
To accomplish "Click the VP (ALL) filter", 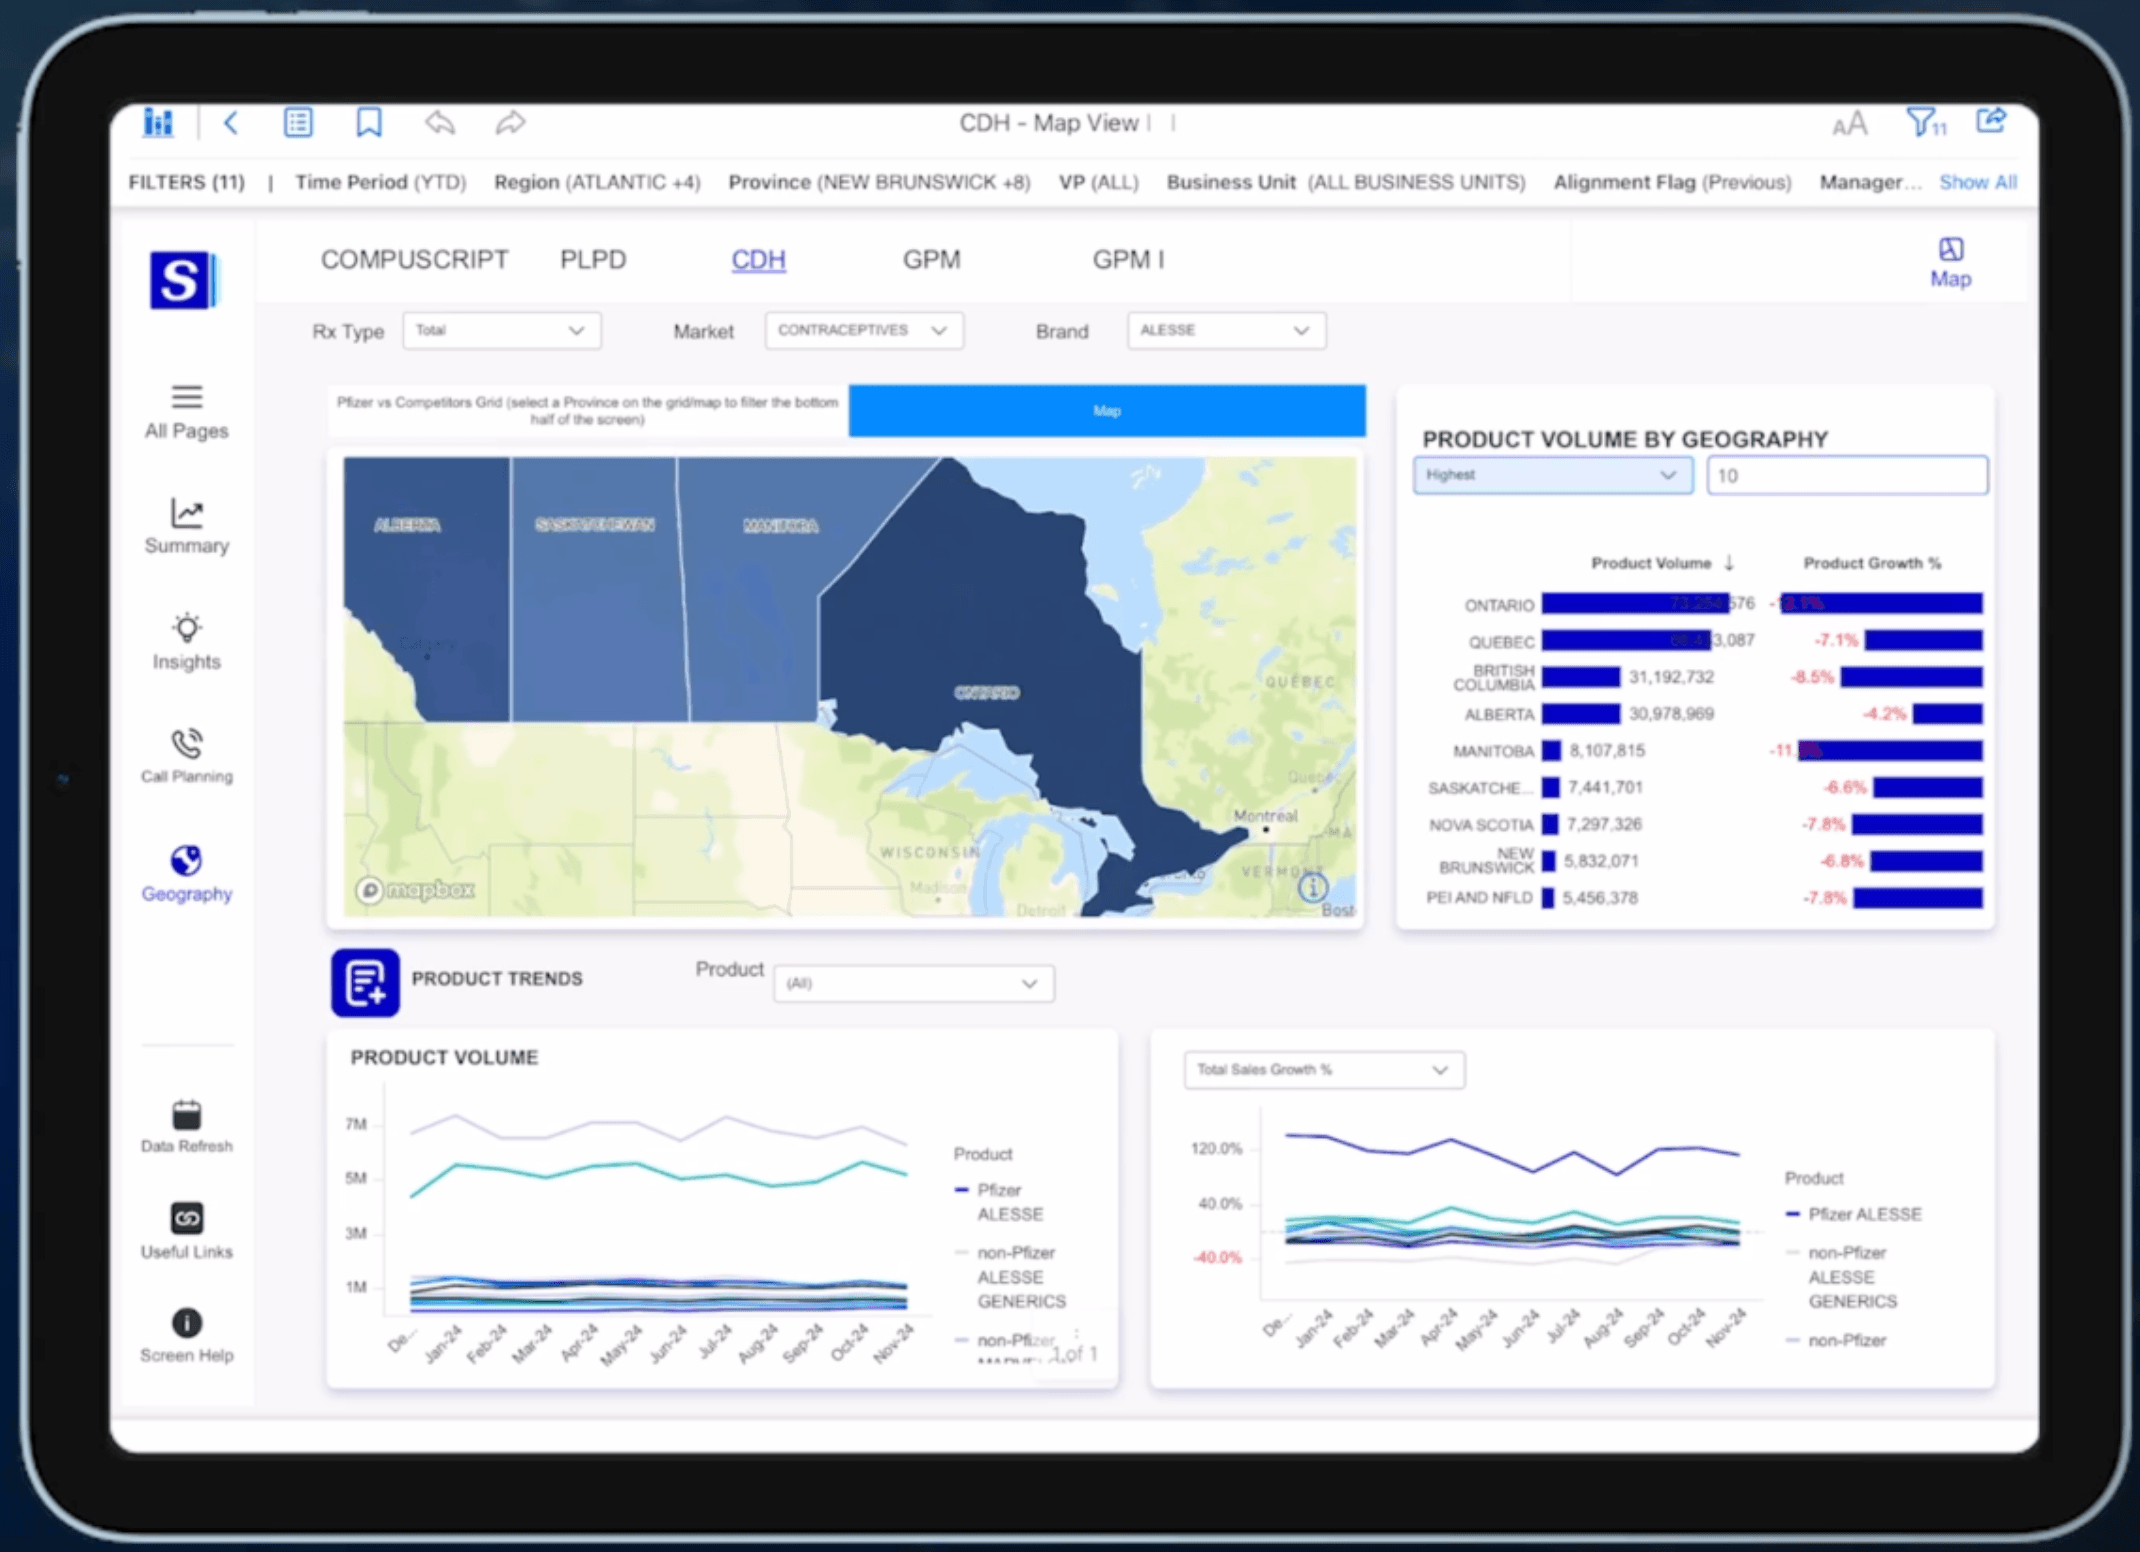I will (1098, 182).
